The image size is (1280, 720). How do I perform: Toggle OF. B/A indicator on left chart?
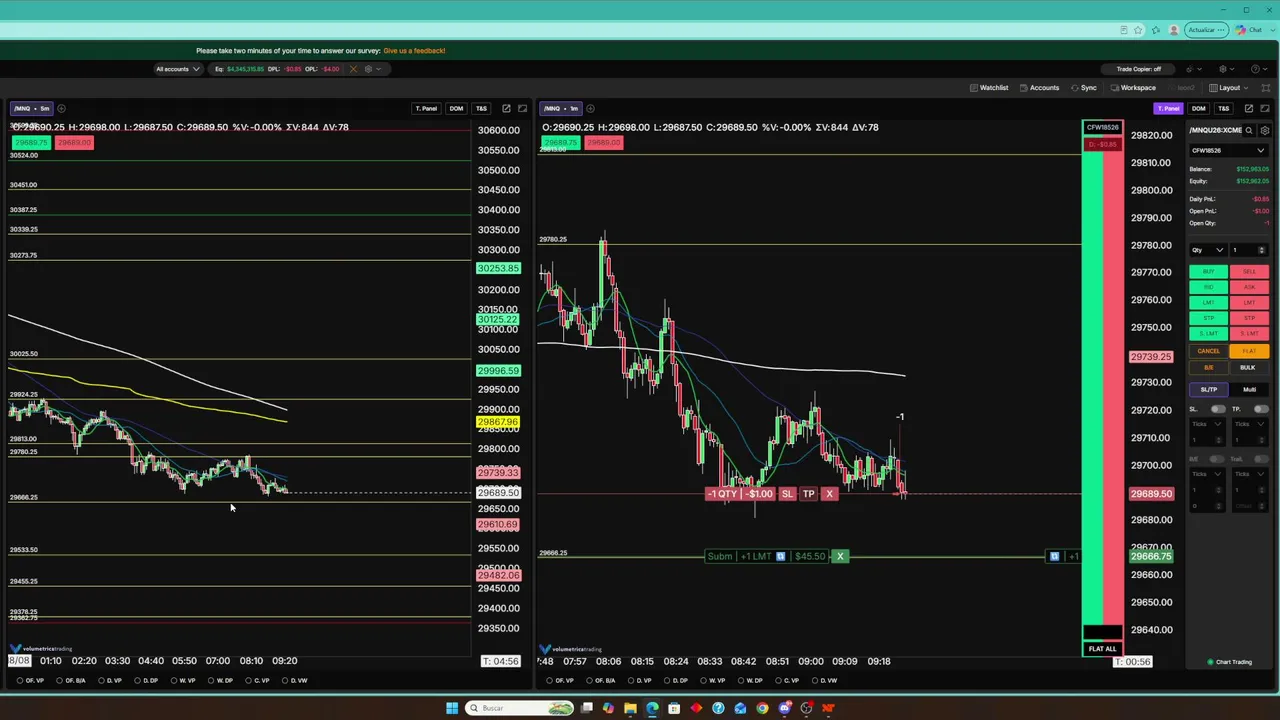coord(69,681)
